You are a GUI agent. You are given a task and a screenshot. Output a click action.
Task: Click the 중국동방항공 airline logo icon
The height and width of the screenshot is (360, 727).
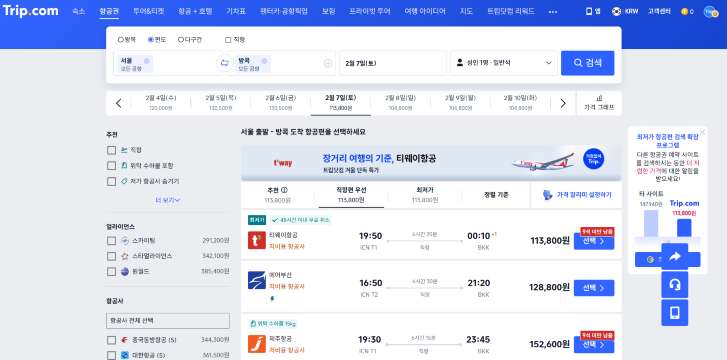tap(125, 340)
